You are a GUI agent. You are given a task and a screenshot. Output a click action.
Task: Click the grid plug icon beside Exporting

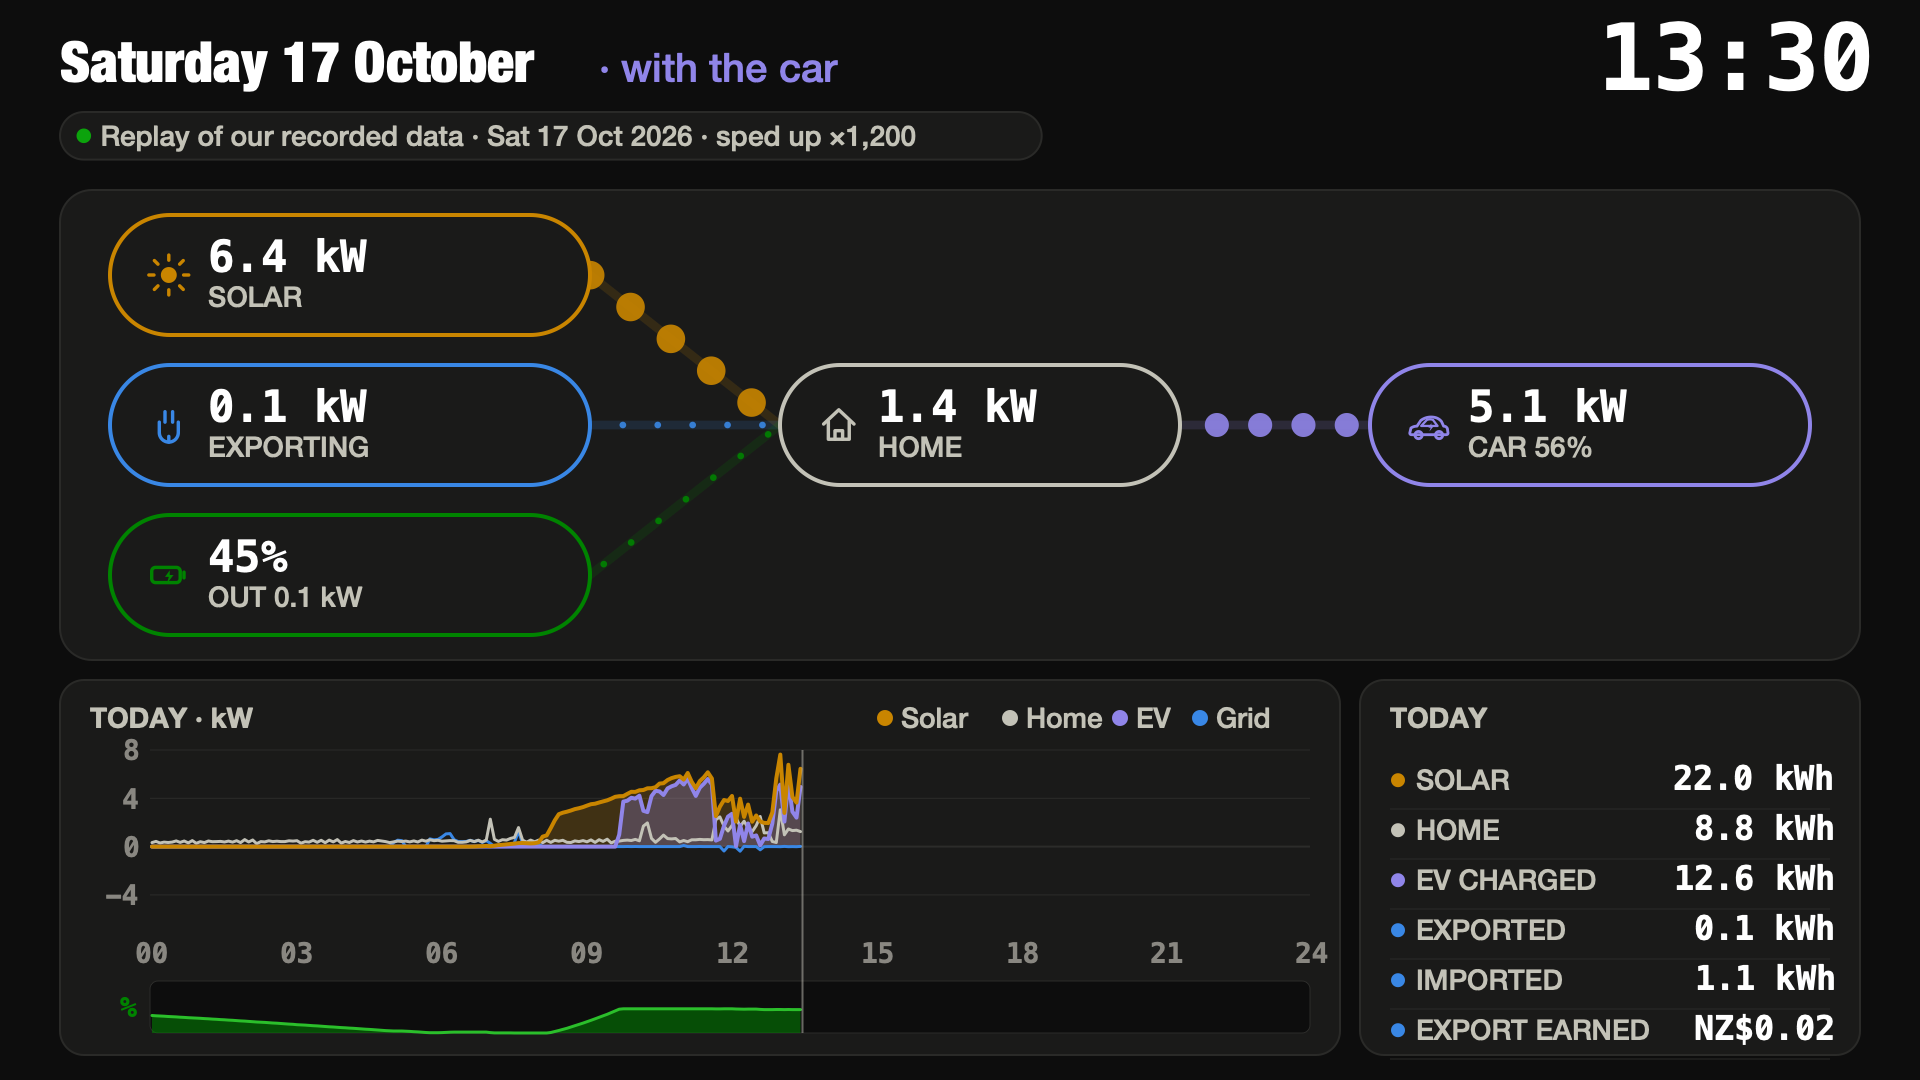pyautogui.click(x=168, y=426)
